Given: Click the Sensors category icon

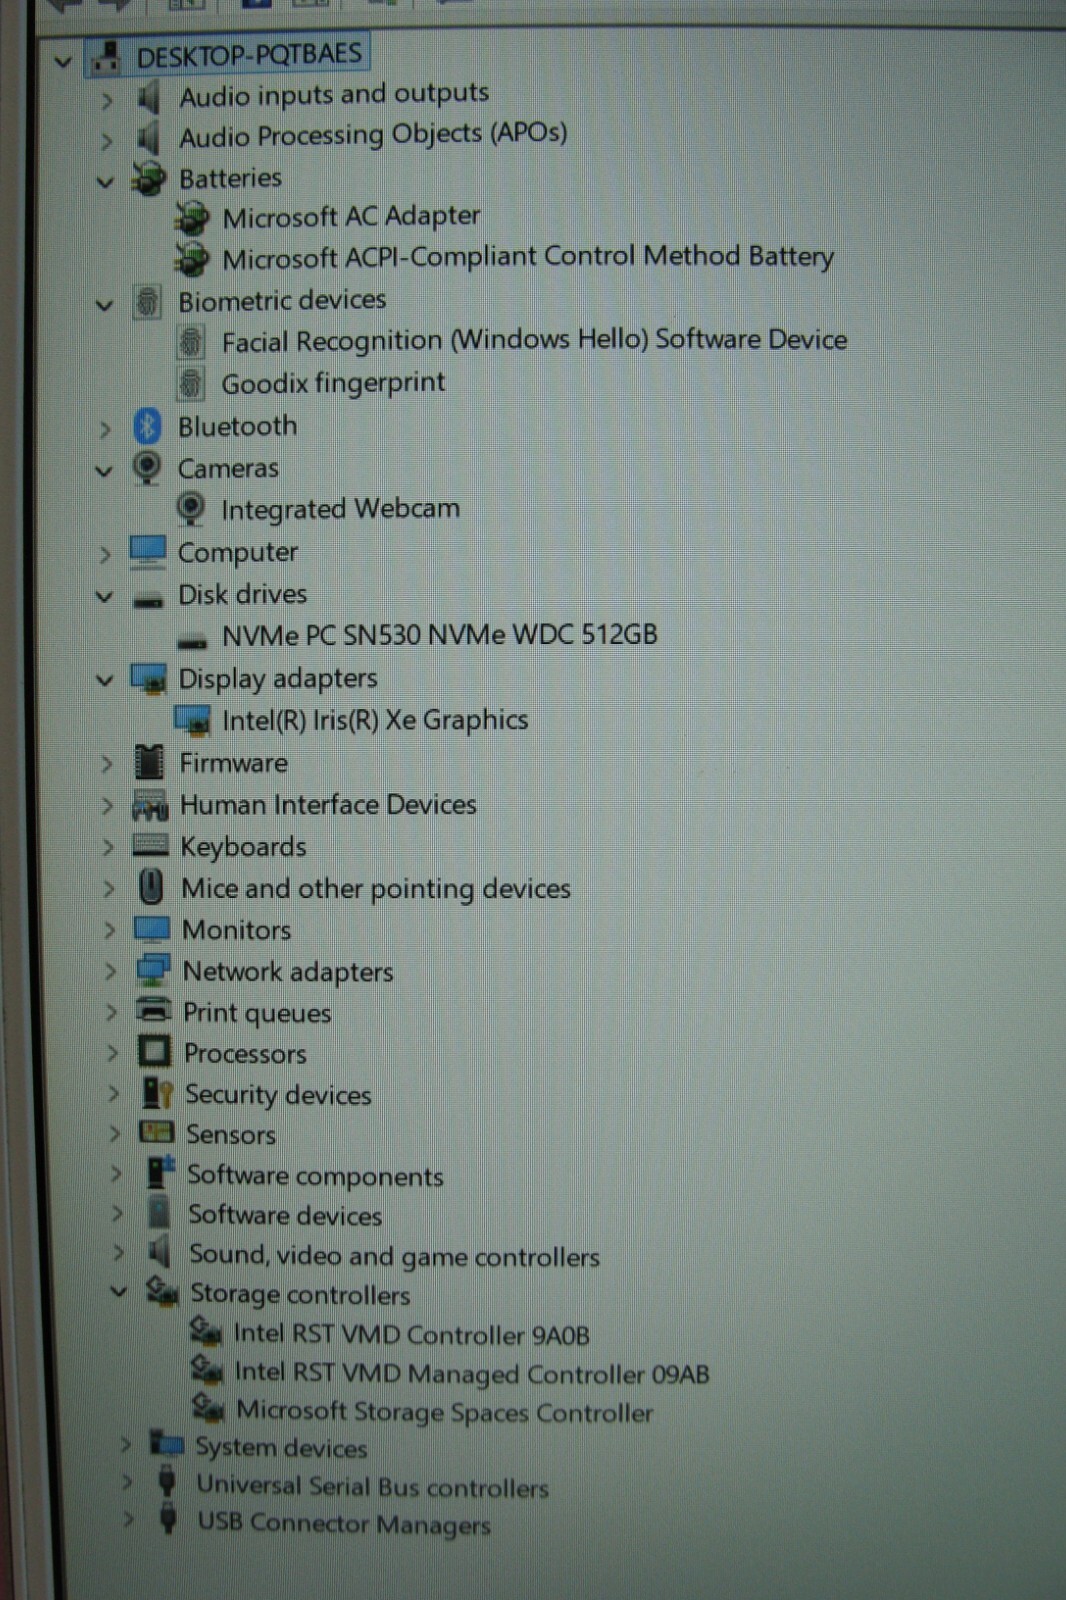Looking at the screenshot, I should point(157,1132).
